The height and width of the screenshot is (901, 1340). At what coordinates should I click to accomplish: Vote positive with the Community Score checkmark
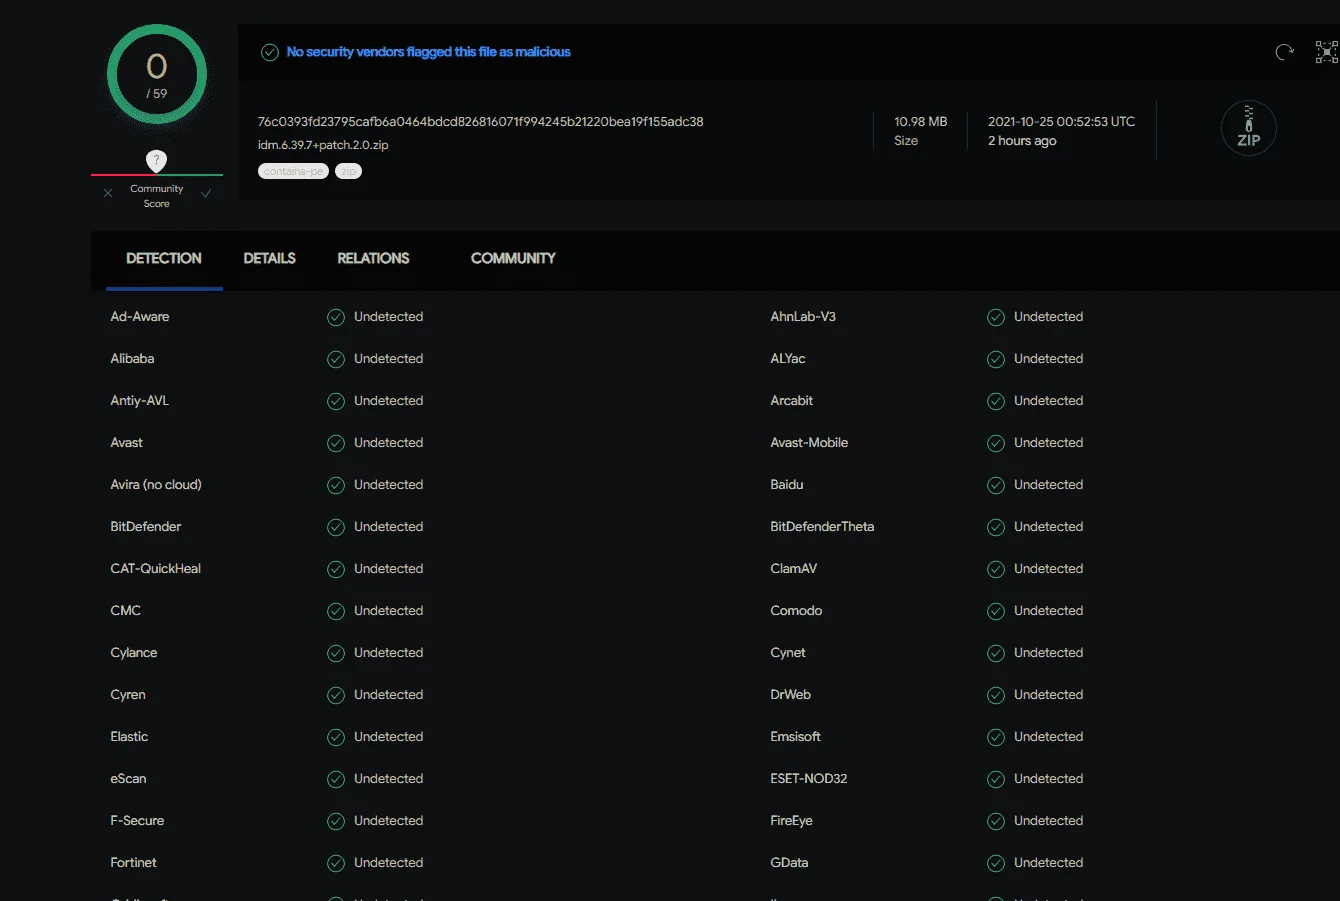point(206,193)
